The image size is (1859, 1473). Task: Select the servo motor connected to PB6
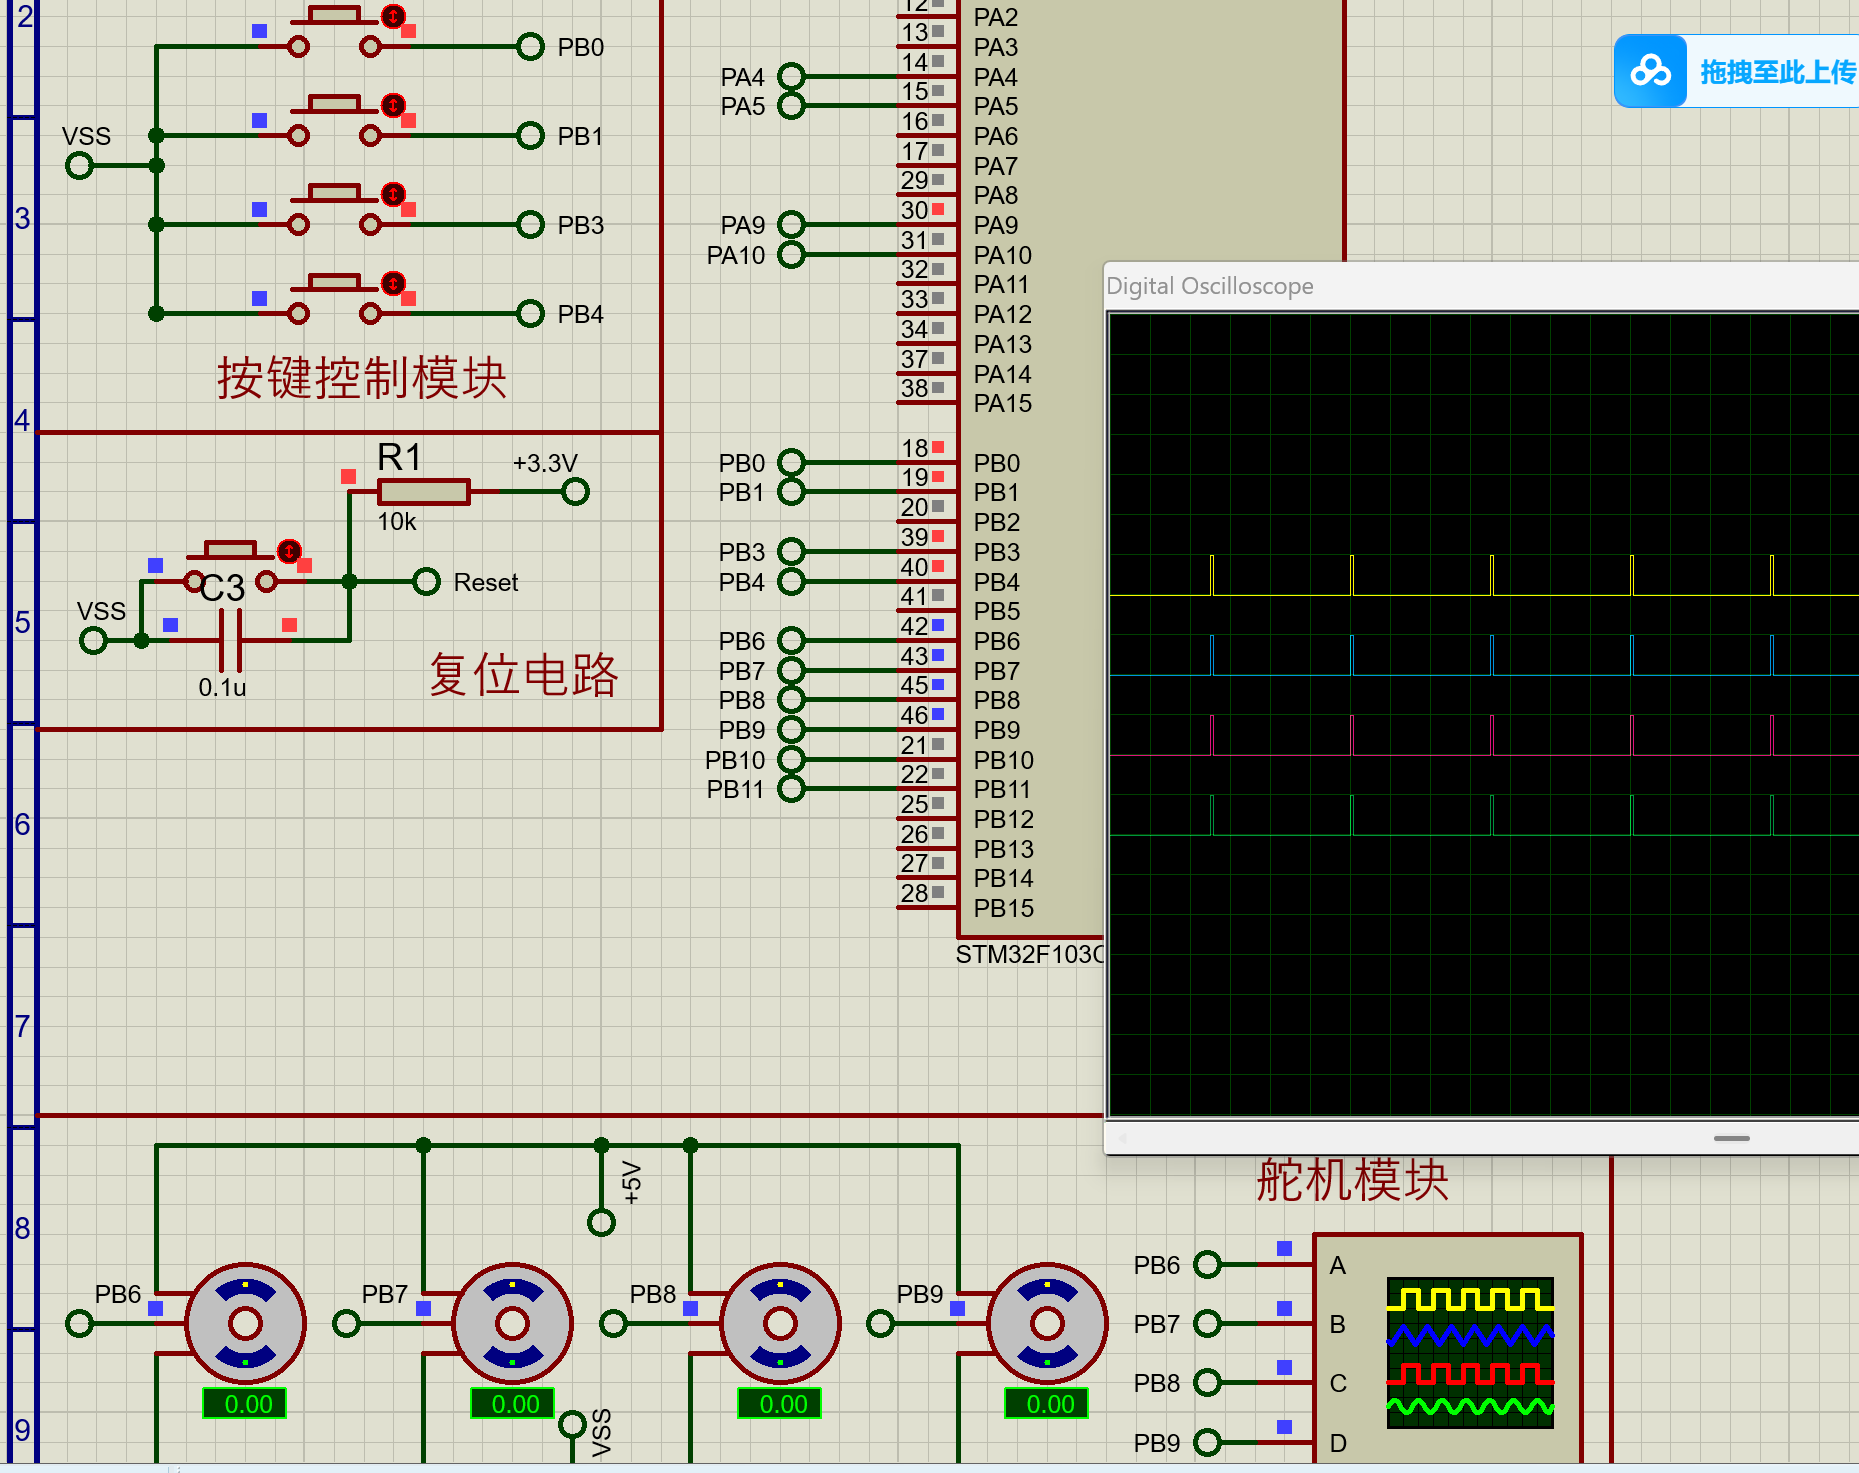coord(245,1323)
